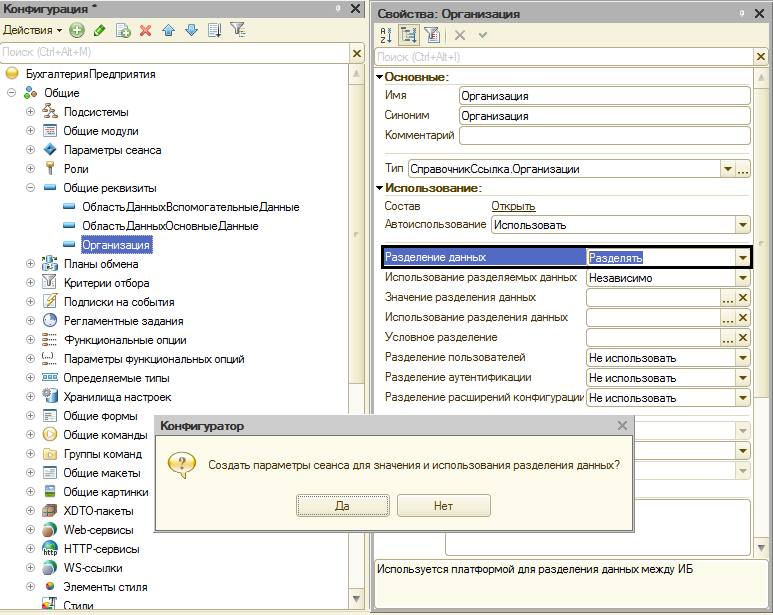Screen dimensions: 773x615
Task: Open the Разделение данных dropdown
Action: point(742,257)
